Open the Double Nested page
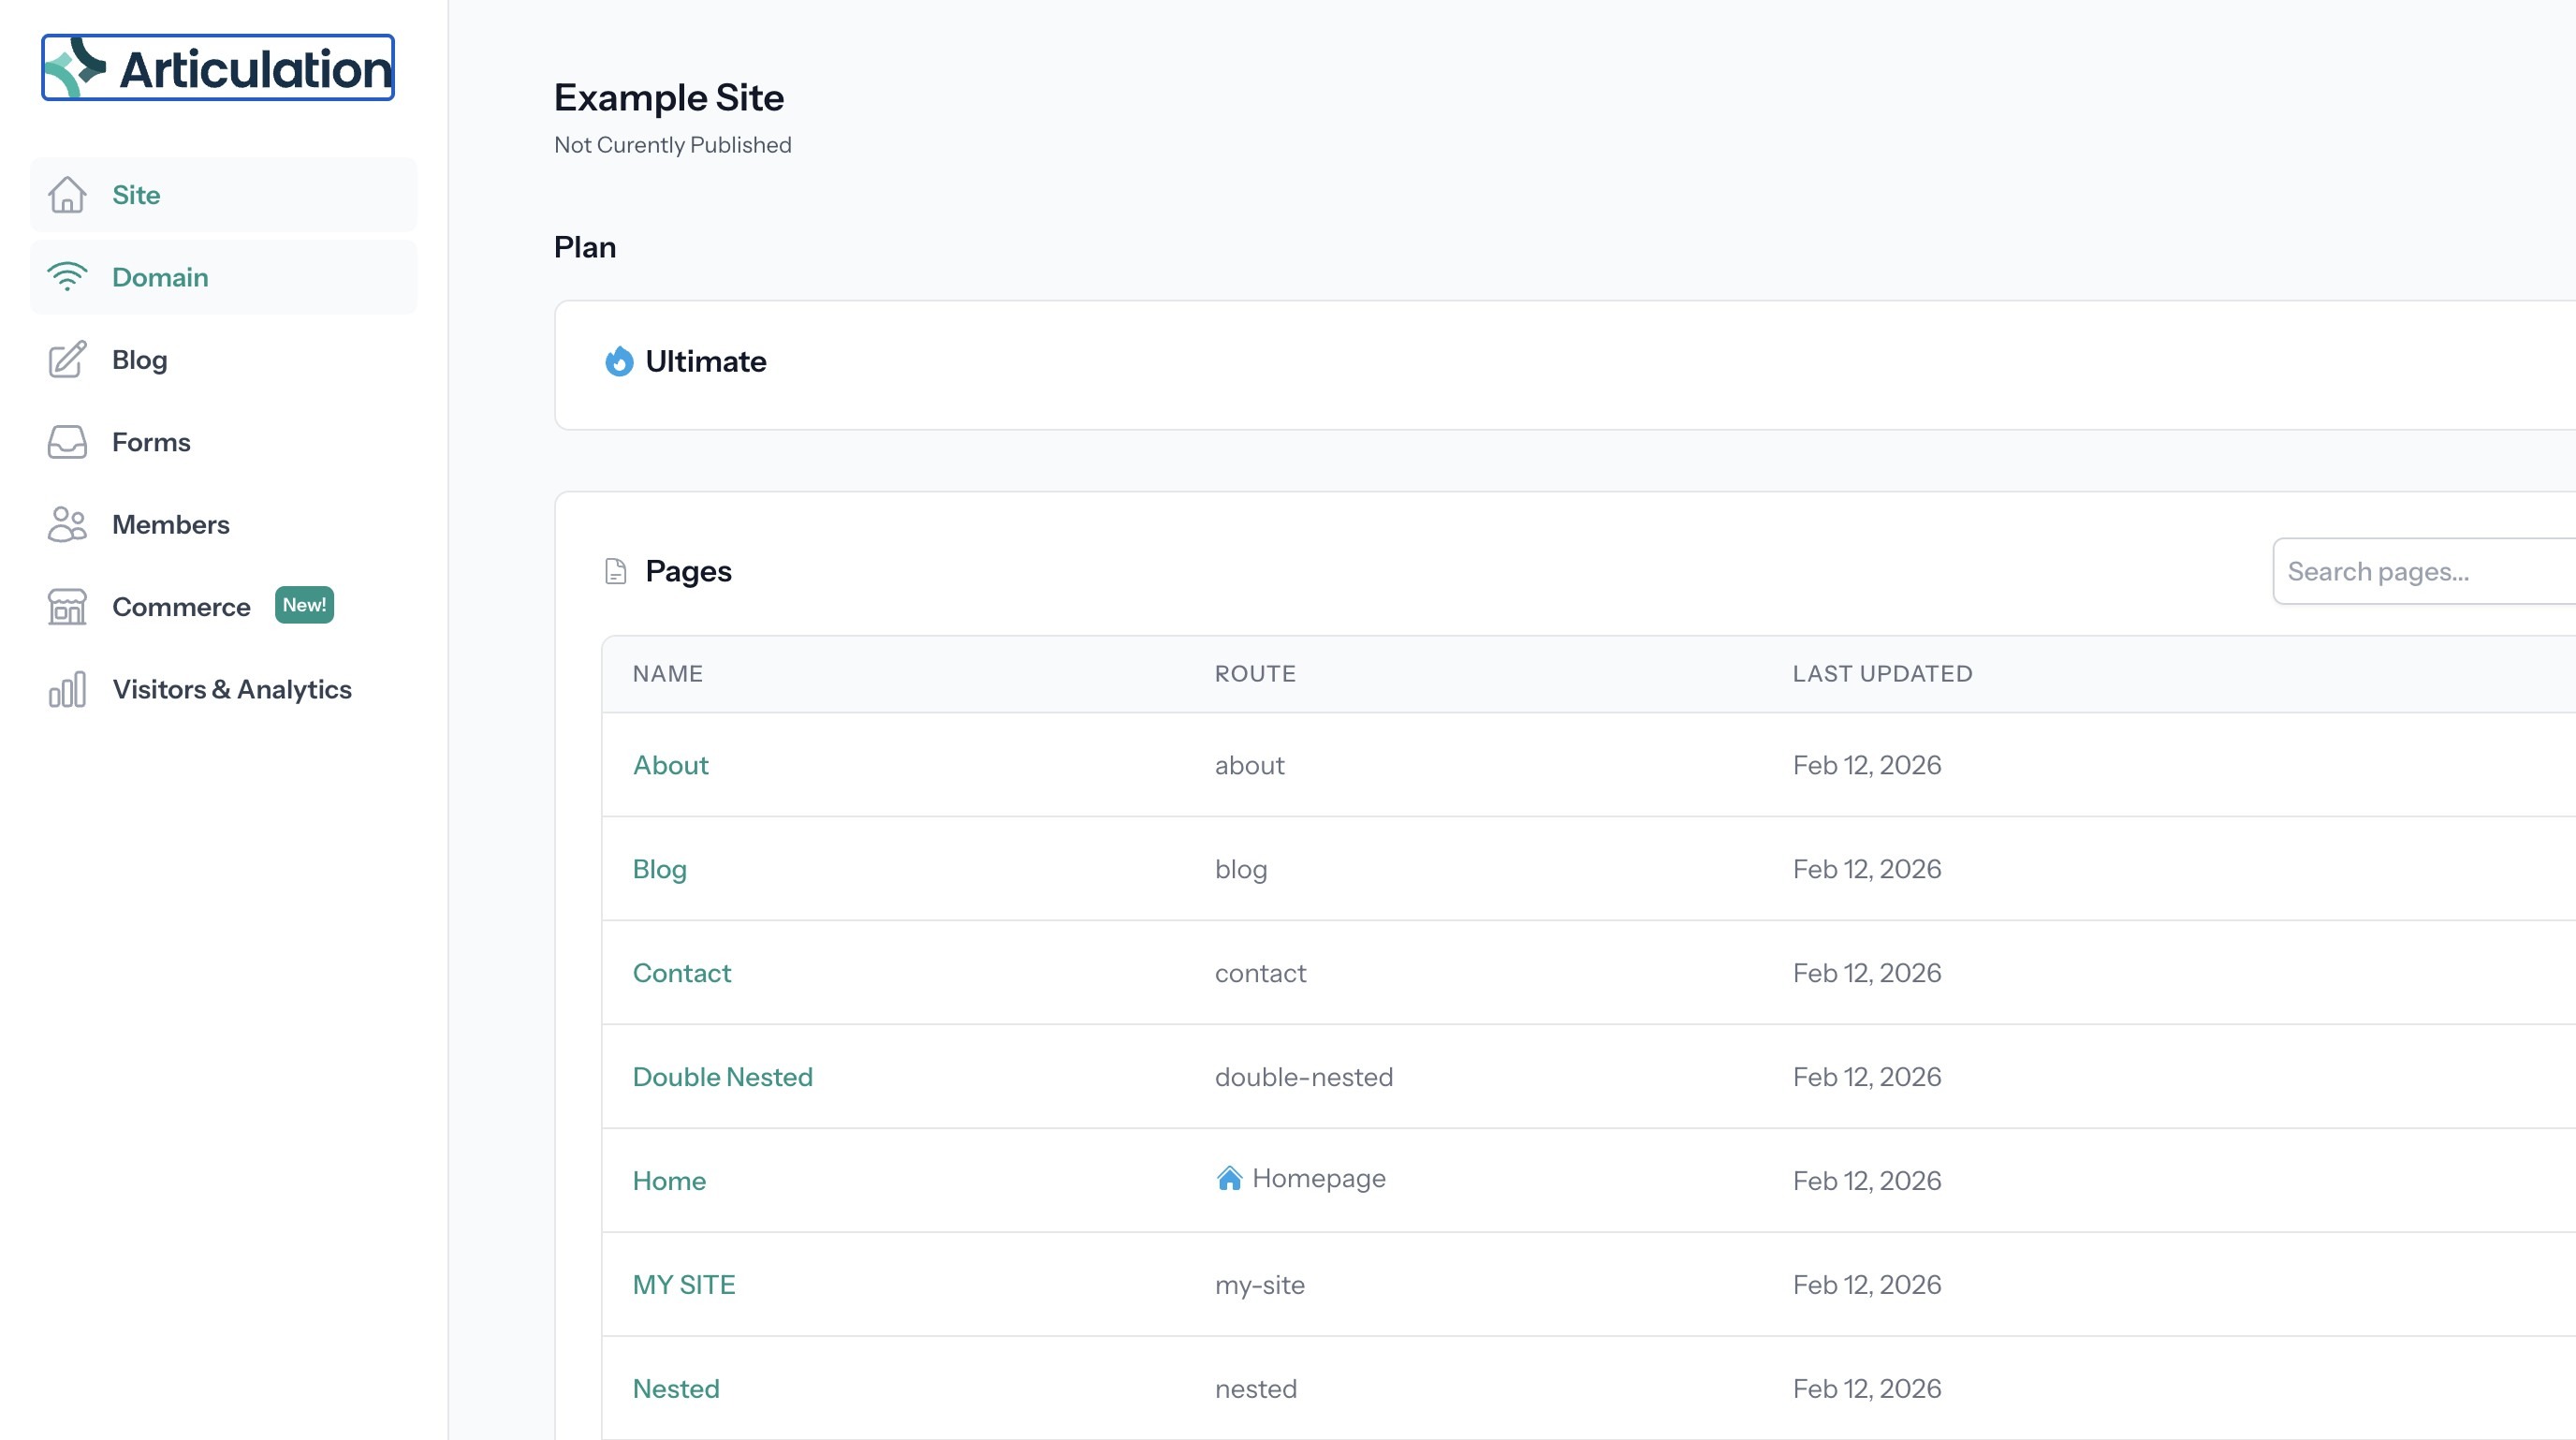The width and height of the screenshot is (2576, 1440). click(x=722, y=1077)
